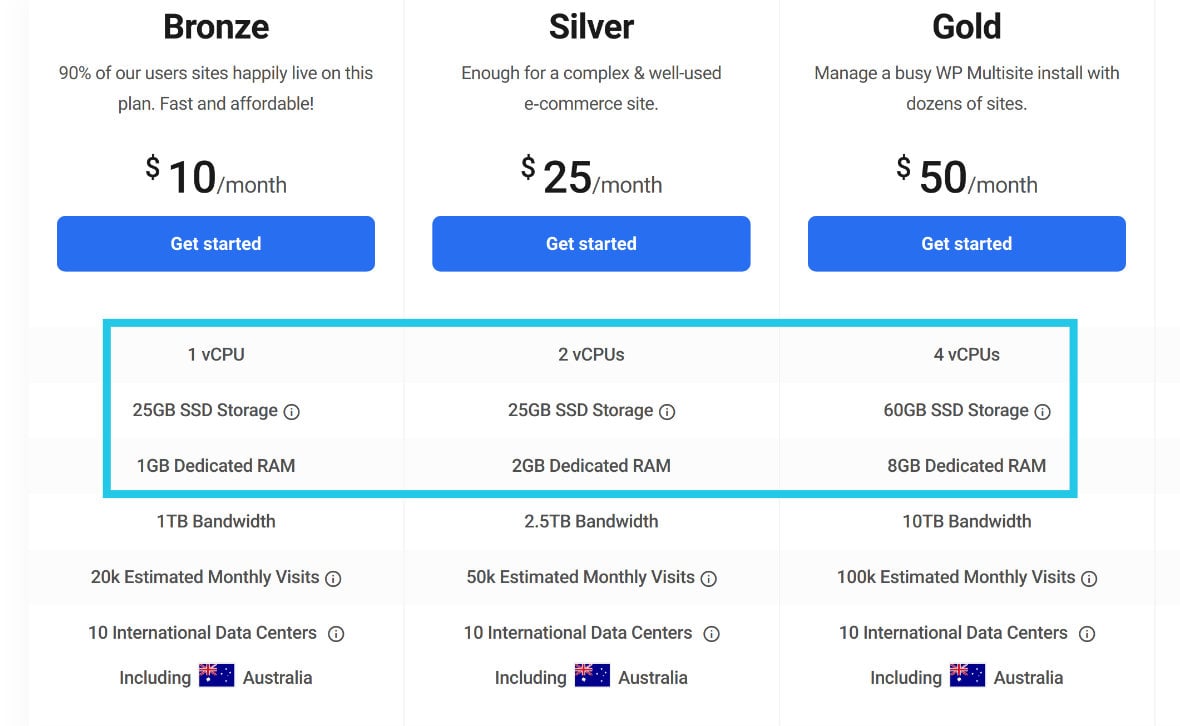Image resolution: width=1180 pixels, height=726 pixels.
Task: Click Australian flag in Bronze column
Action: point(217,676)
